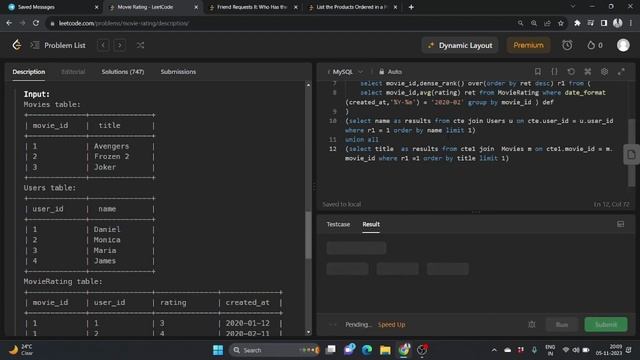Image resolution: width=640 pixels, height=360 pixels.
Task: Reload the page
Action: pyautogui.click(x=36, y=23)
